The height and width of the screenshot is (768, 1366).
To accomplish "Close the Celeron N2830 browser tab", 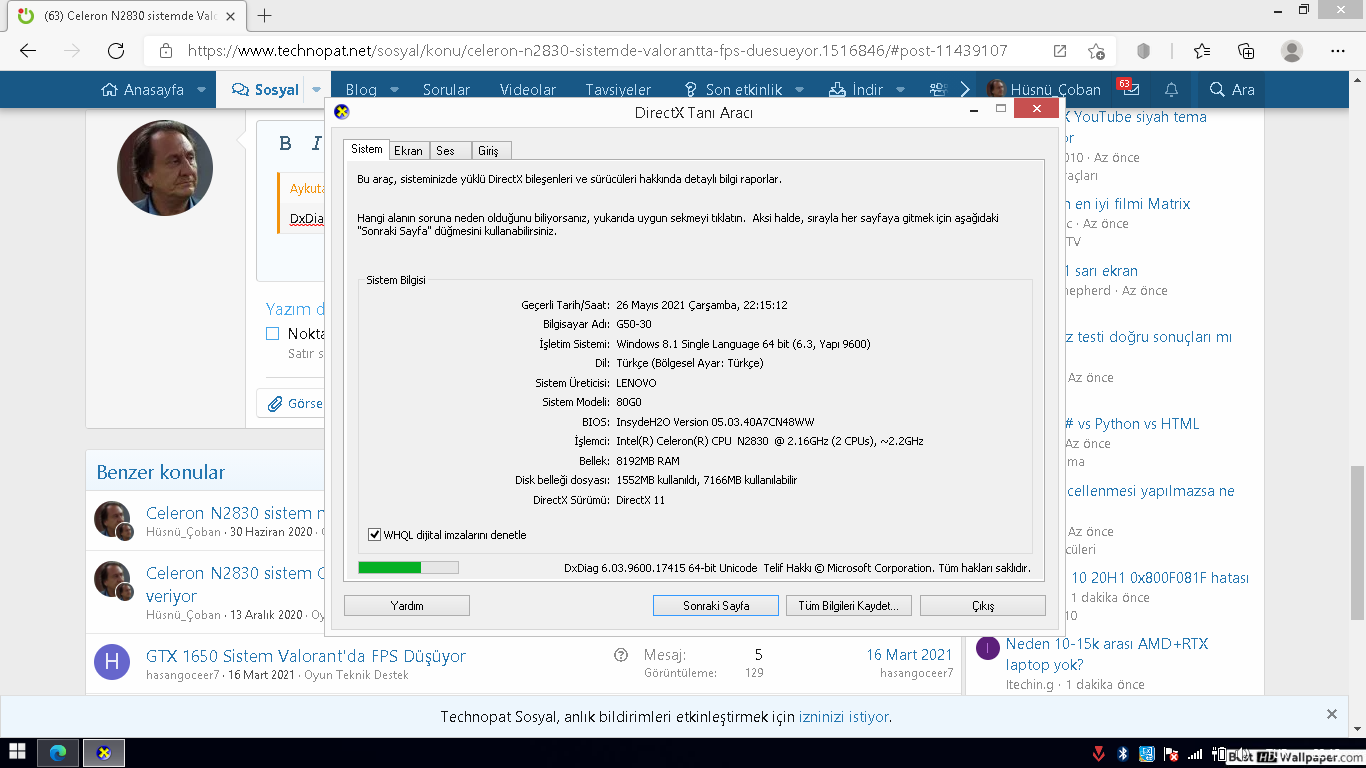I will pyautogui.click(x=229, y=15).
